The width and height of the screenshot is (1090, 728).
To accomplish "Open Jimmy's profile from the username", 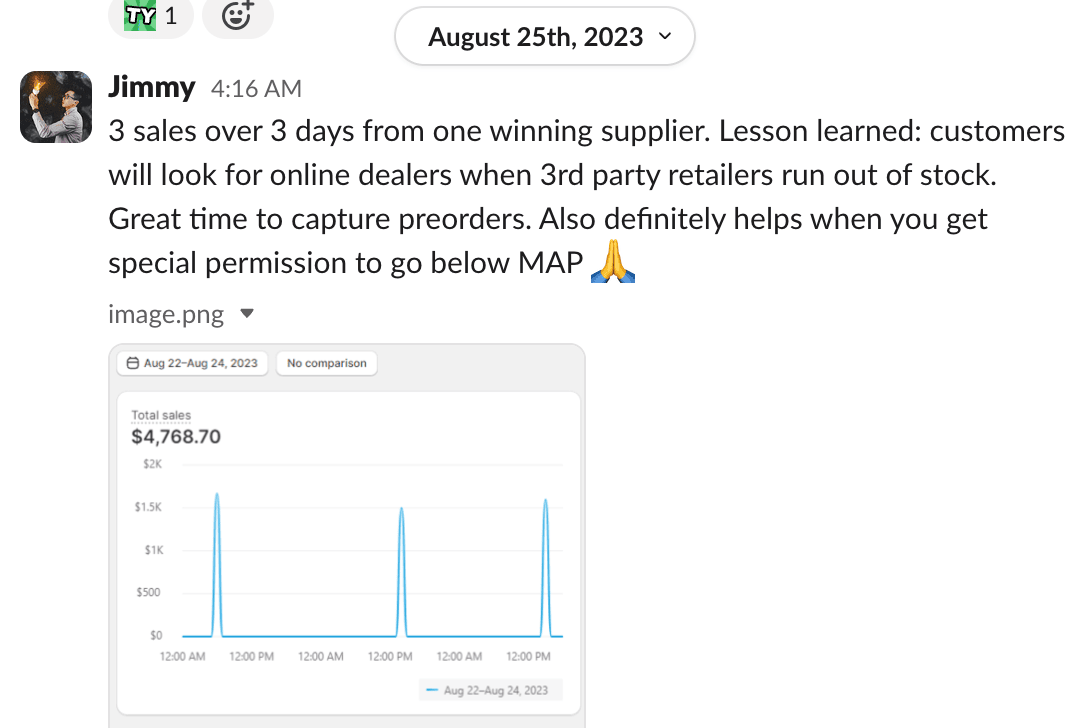I will [x=151, y=88].
